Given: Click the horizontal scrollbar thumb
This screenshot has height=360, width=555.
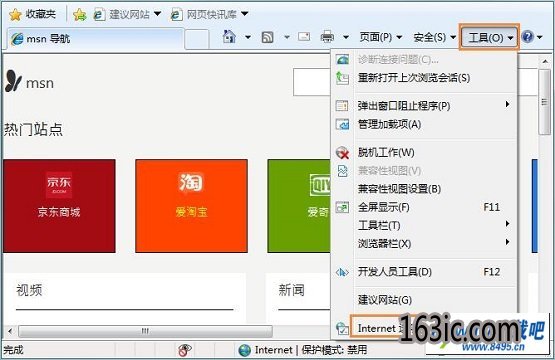Looking at the screenshot, I should click(x=145, y=331).
